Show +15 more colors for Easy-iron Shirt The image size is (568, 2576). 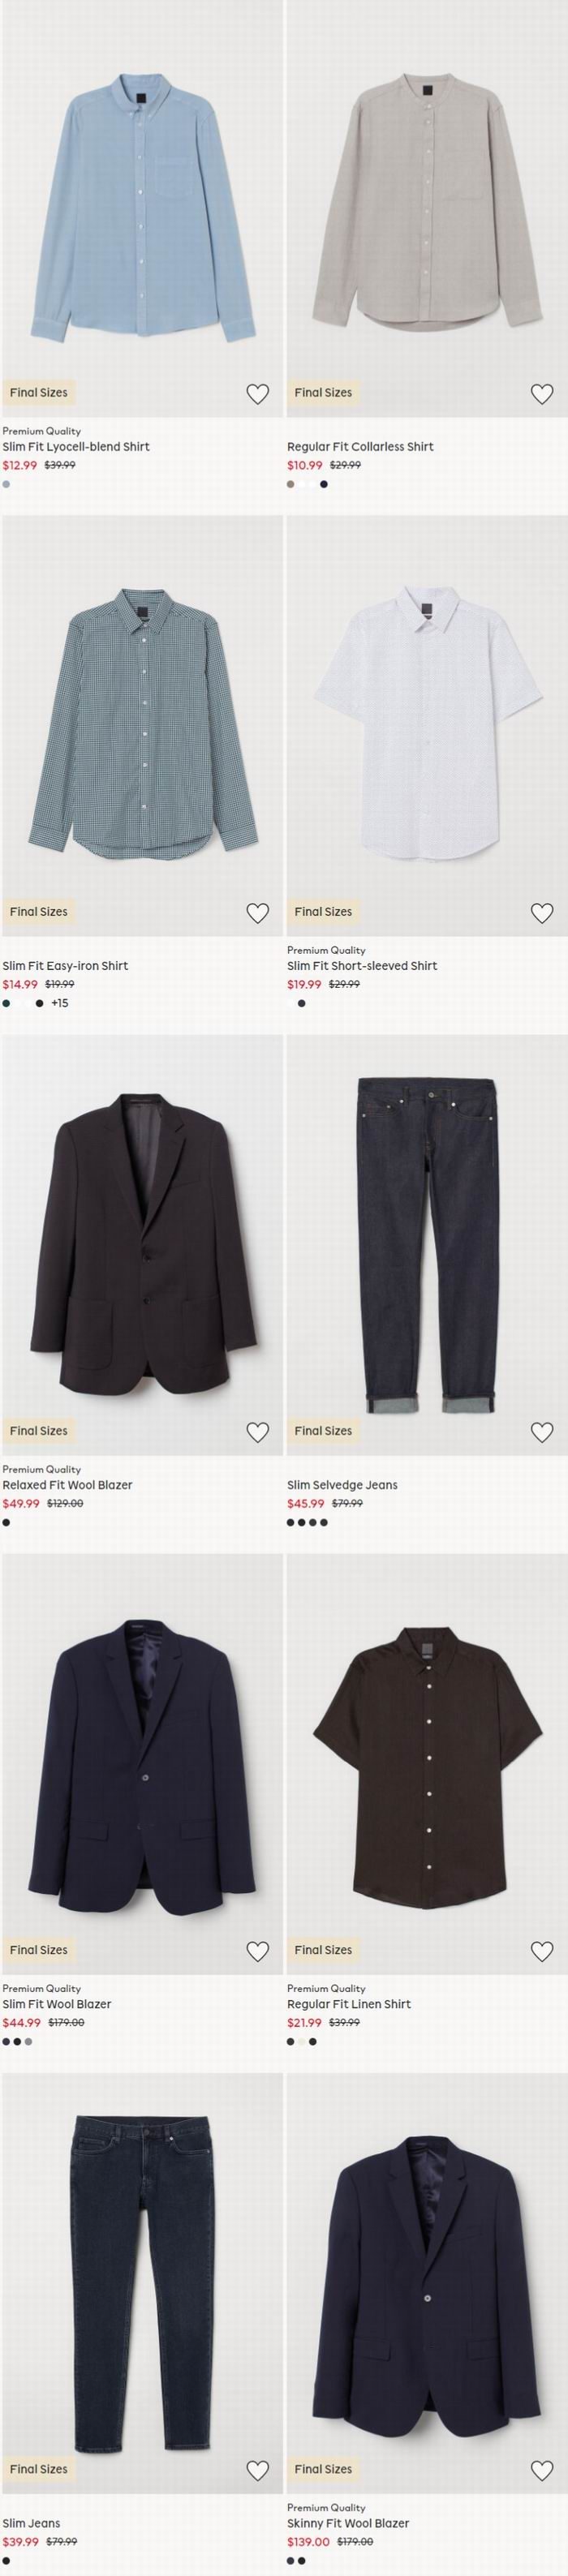(60, 1003)
